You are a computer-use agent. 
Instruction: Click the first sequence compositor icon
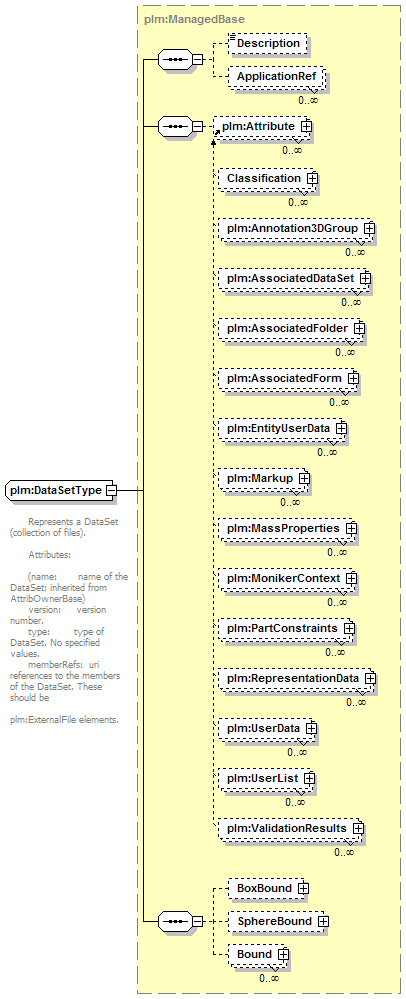pyautogui.click(x=174, y=59)
